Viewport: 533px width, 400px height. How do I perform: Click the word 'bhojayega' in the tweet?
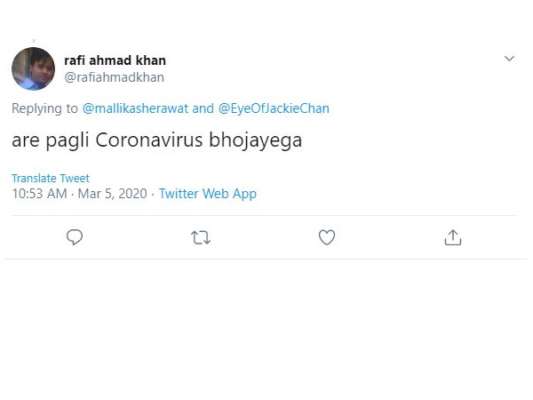[x=255, y=140]
